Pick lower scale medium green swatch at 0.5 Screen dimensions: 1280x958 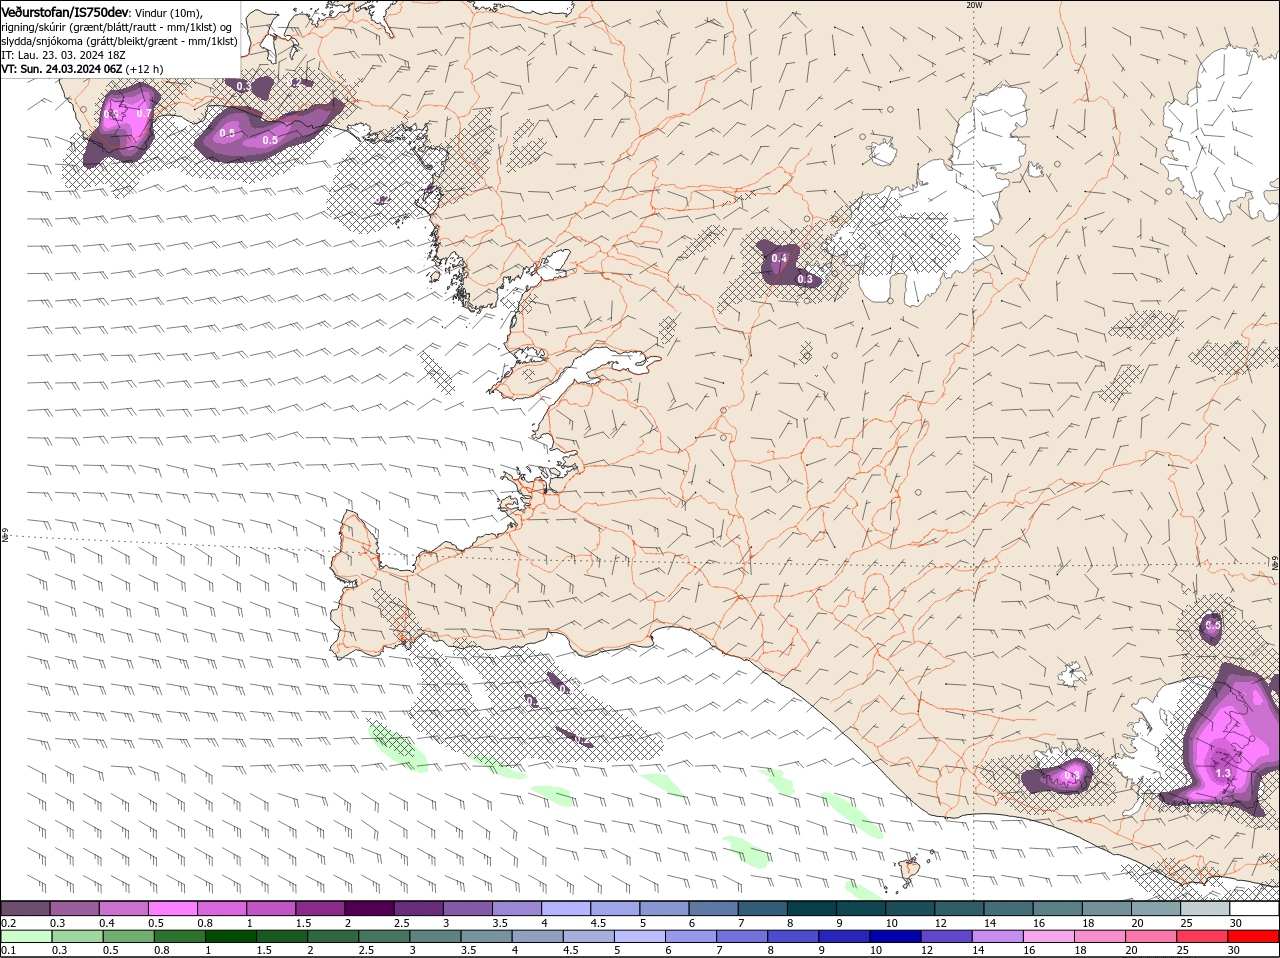(x=128, y=937)
